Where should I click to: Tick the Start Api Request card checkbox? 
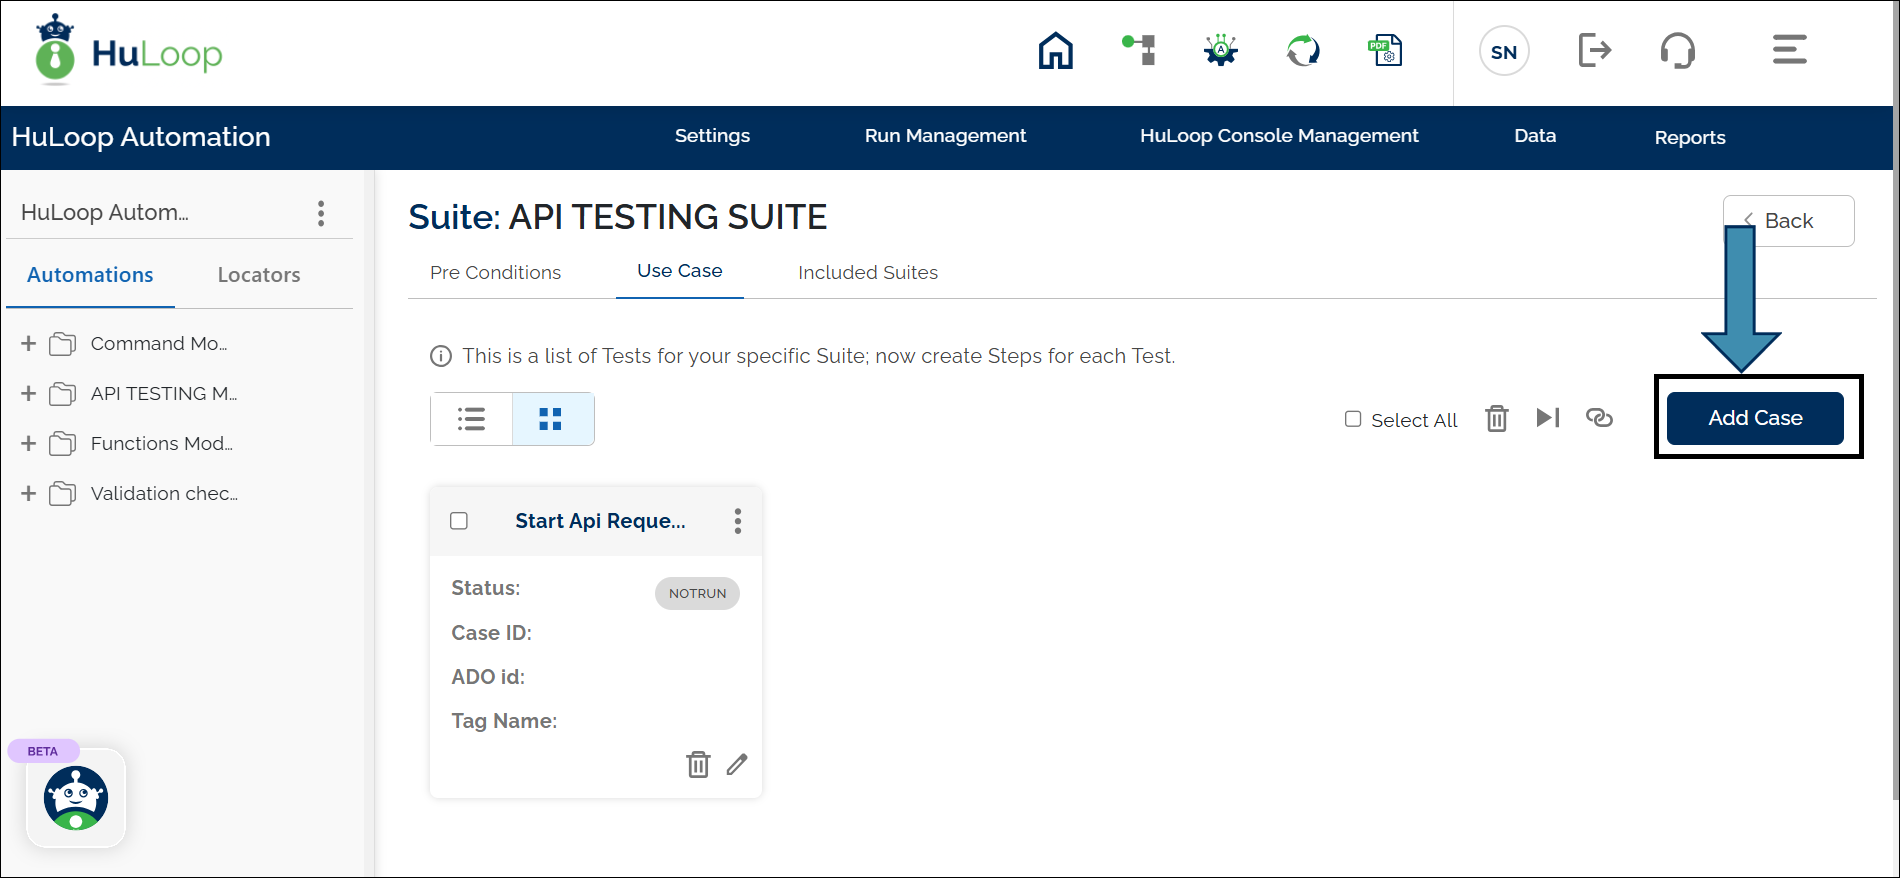point(459,521)
